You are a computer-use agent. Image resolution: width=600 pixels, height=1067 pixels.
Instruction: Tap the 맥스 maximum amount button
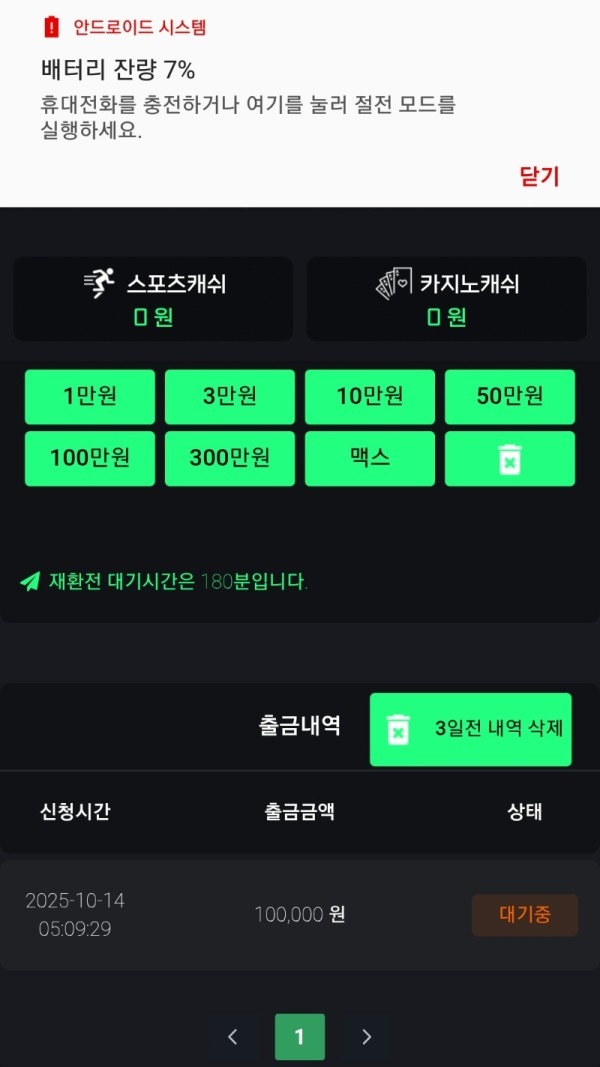(x=370, y=459)
